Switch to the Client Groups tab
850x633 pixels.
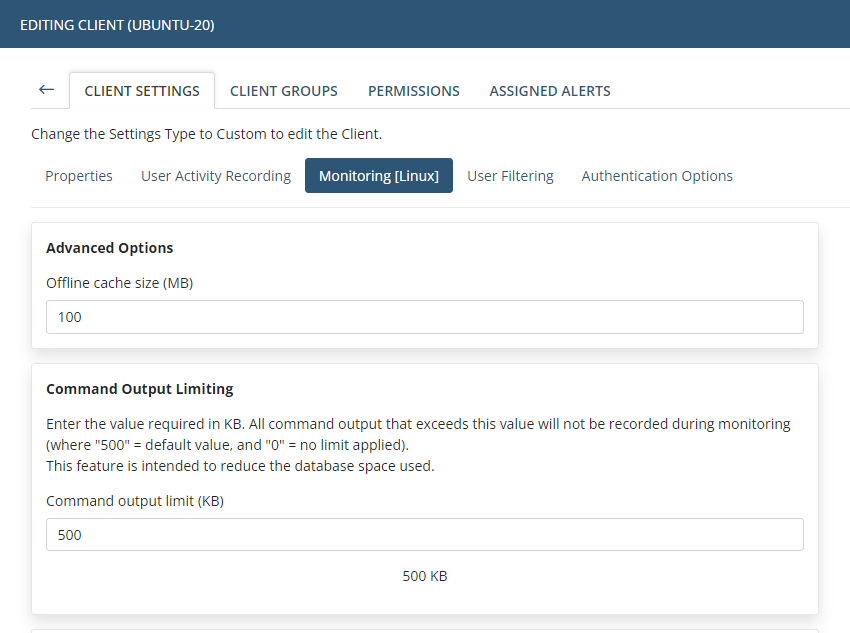pyautogui.click(x=284, y=91)
